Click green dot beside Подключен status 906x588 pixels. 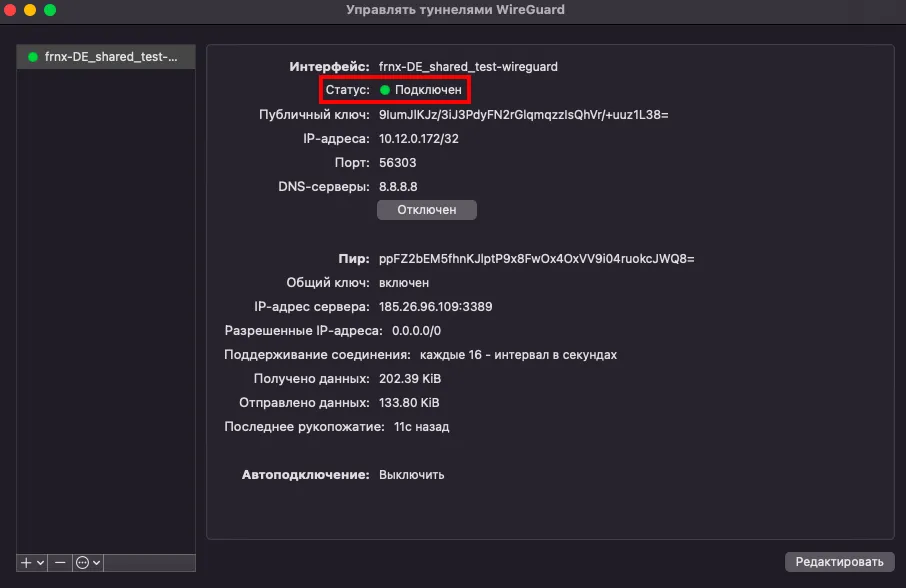[385, 90]
